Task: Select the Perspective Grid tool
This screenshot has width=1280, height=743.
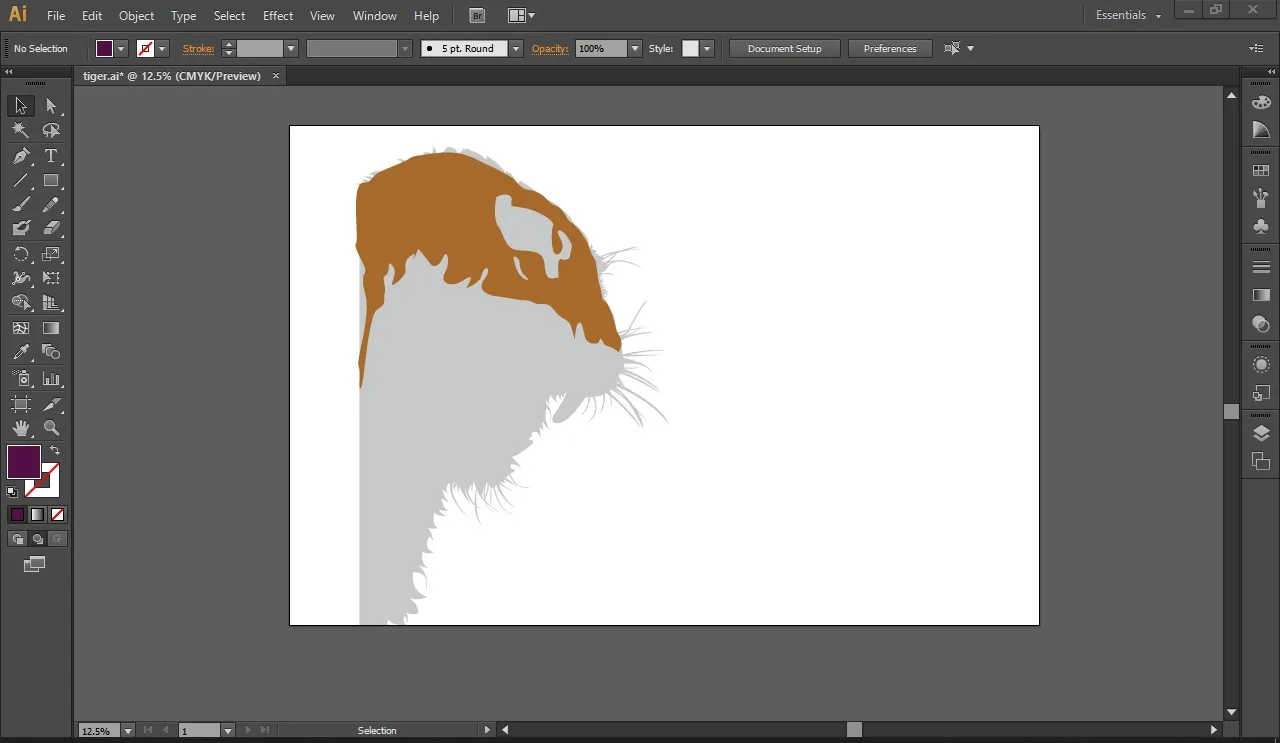Action: [51, 302]
